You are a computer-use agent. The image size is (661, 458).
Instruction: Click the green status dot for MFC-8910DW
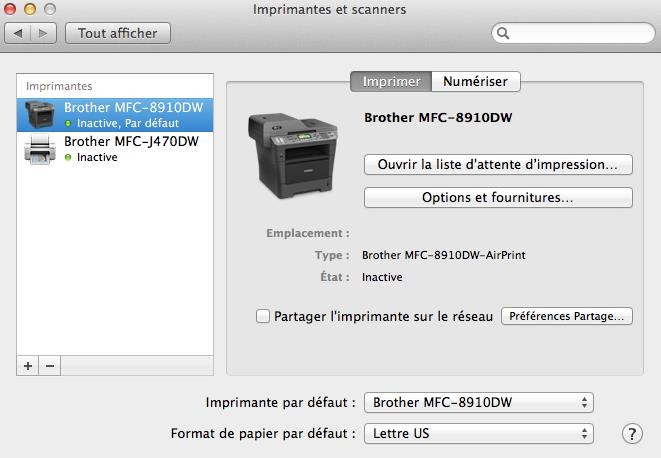point(68,124)
